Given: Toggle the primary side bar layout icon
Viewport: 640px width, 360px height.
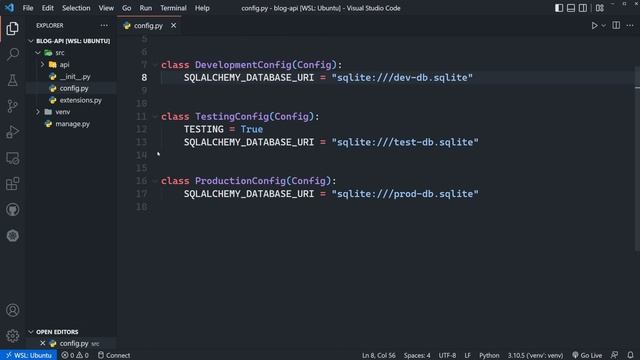Looking at the screenshot, I should pos(559,8).
